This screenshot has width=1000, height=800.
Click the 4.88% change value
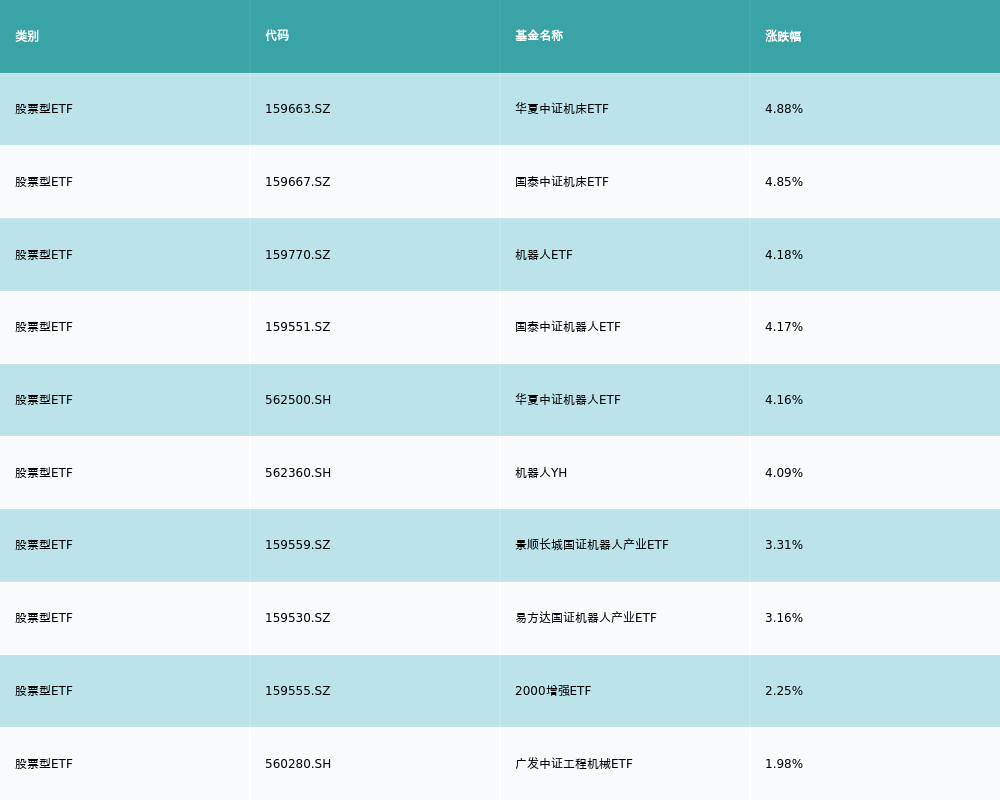coord(783,109)
